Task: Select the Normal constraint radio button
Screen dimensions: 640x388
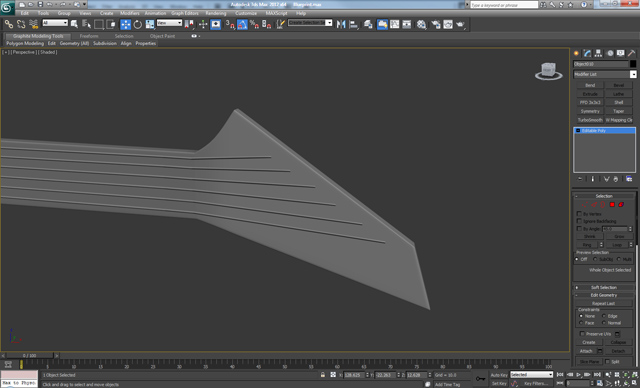Action: [x=604, y=323]
